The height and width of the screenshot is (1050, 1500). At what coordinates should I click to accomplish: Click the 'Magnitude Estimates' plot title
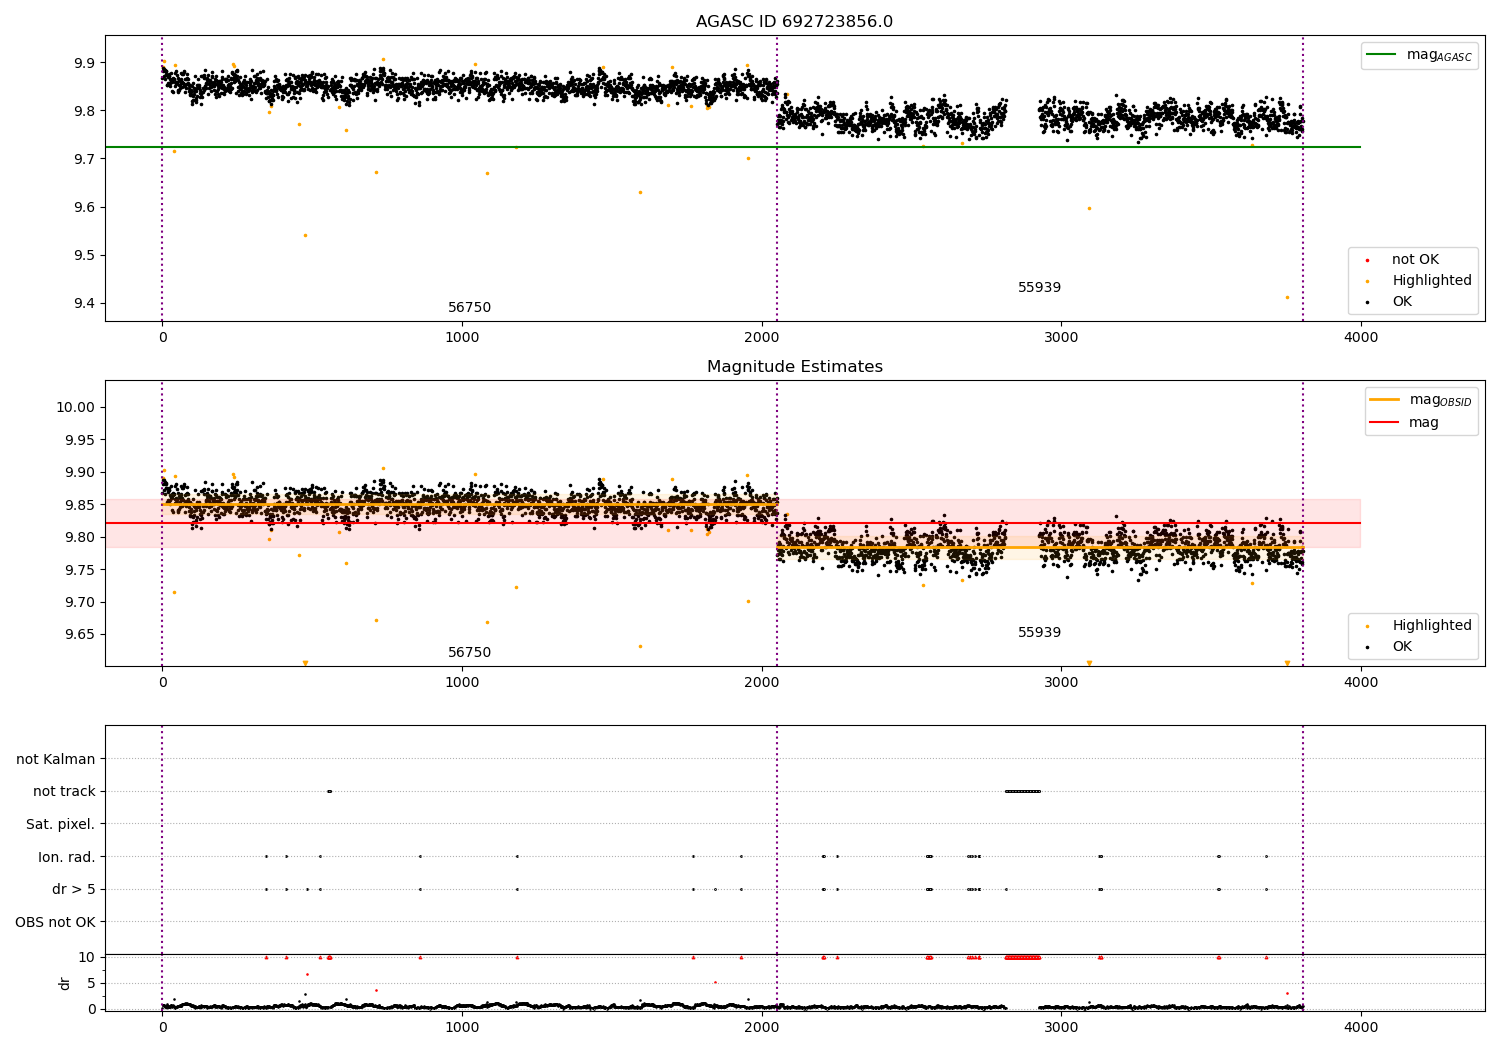pyautogui.click(x=794, y=367)
